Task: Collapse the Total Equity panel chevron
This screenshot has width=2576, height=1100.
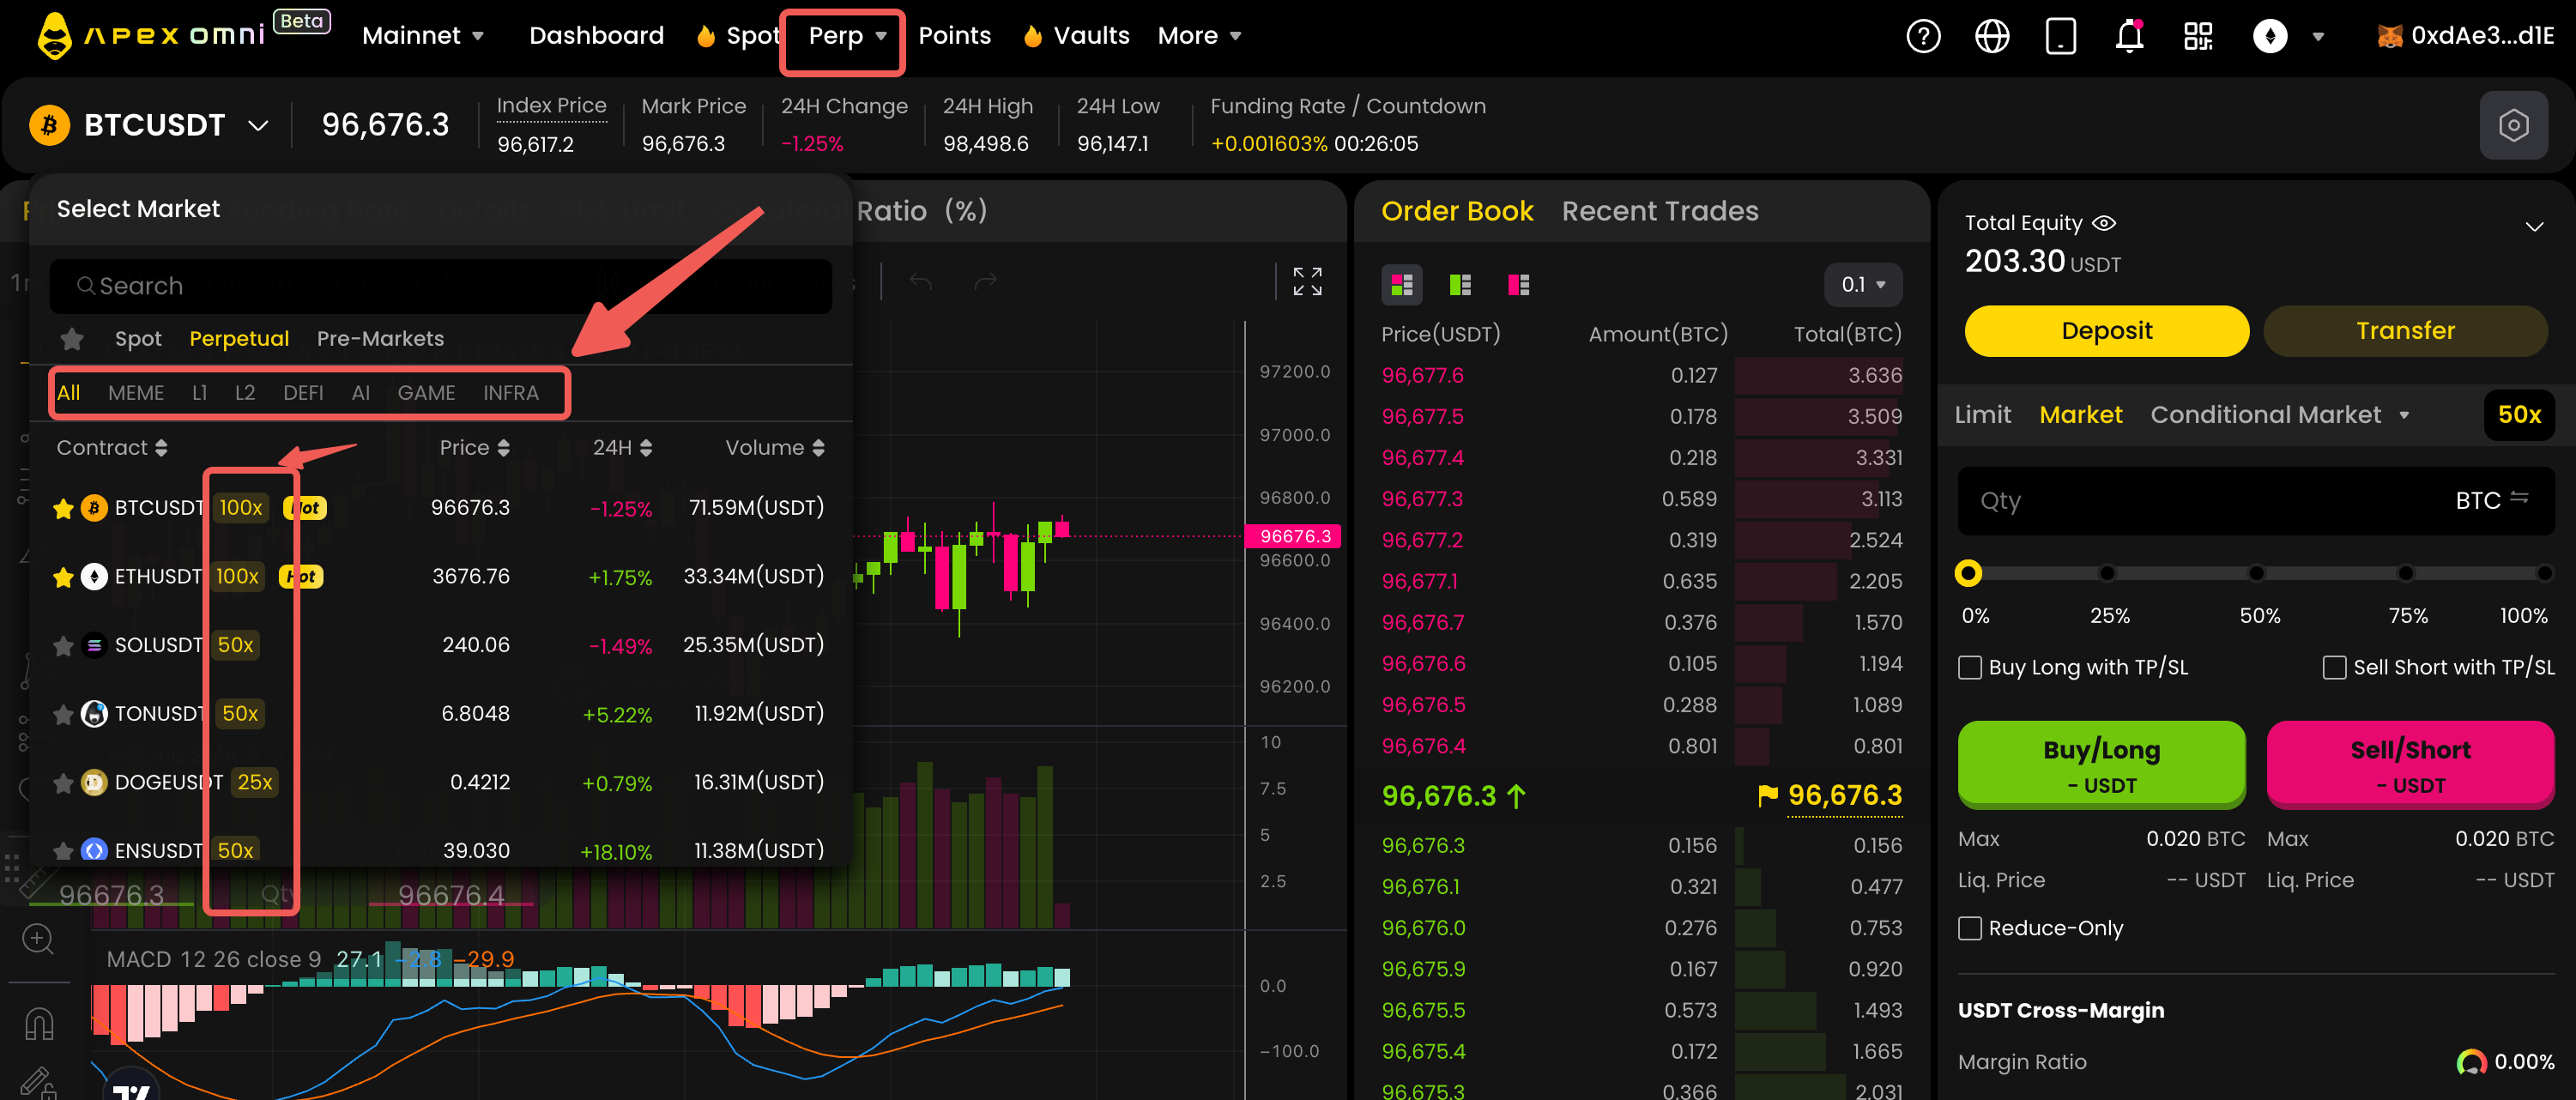Action: pos(2534,227)
